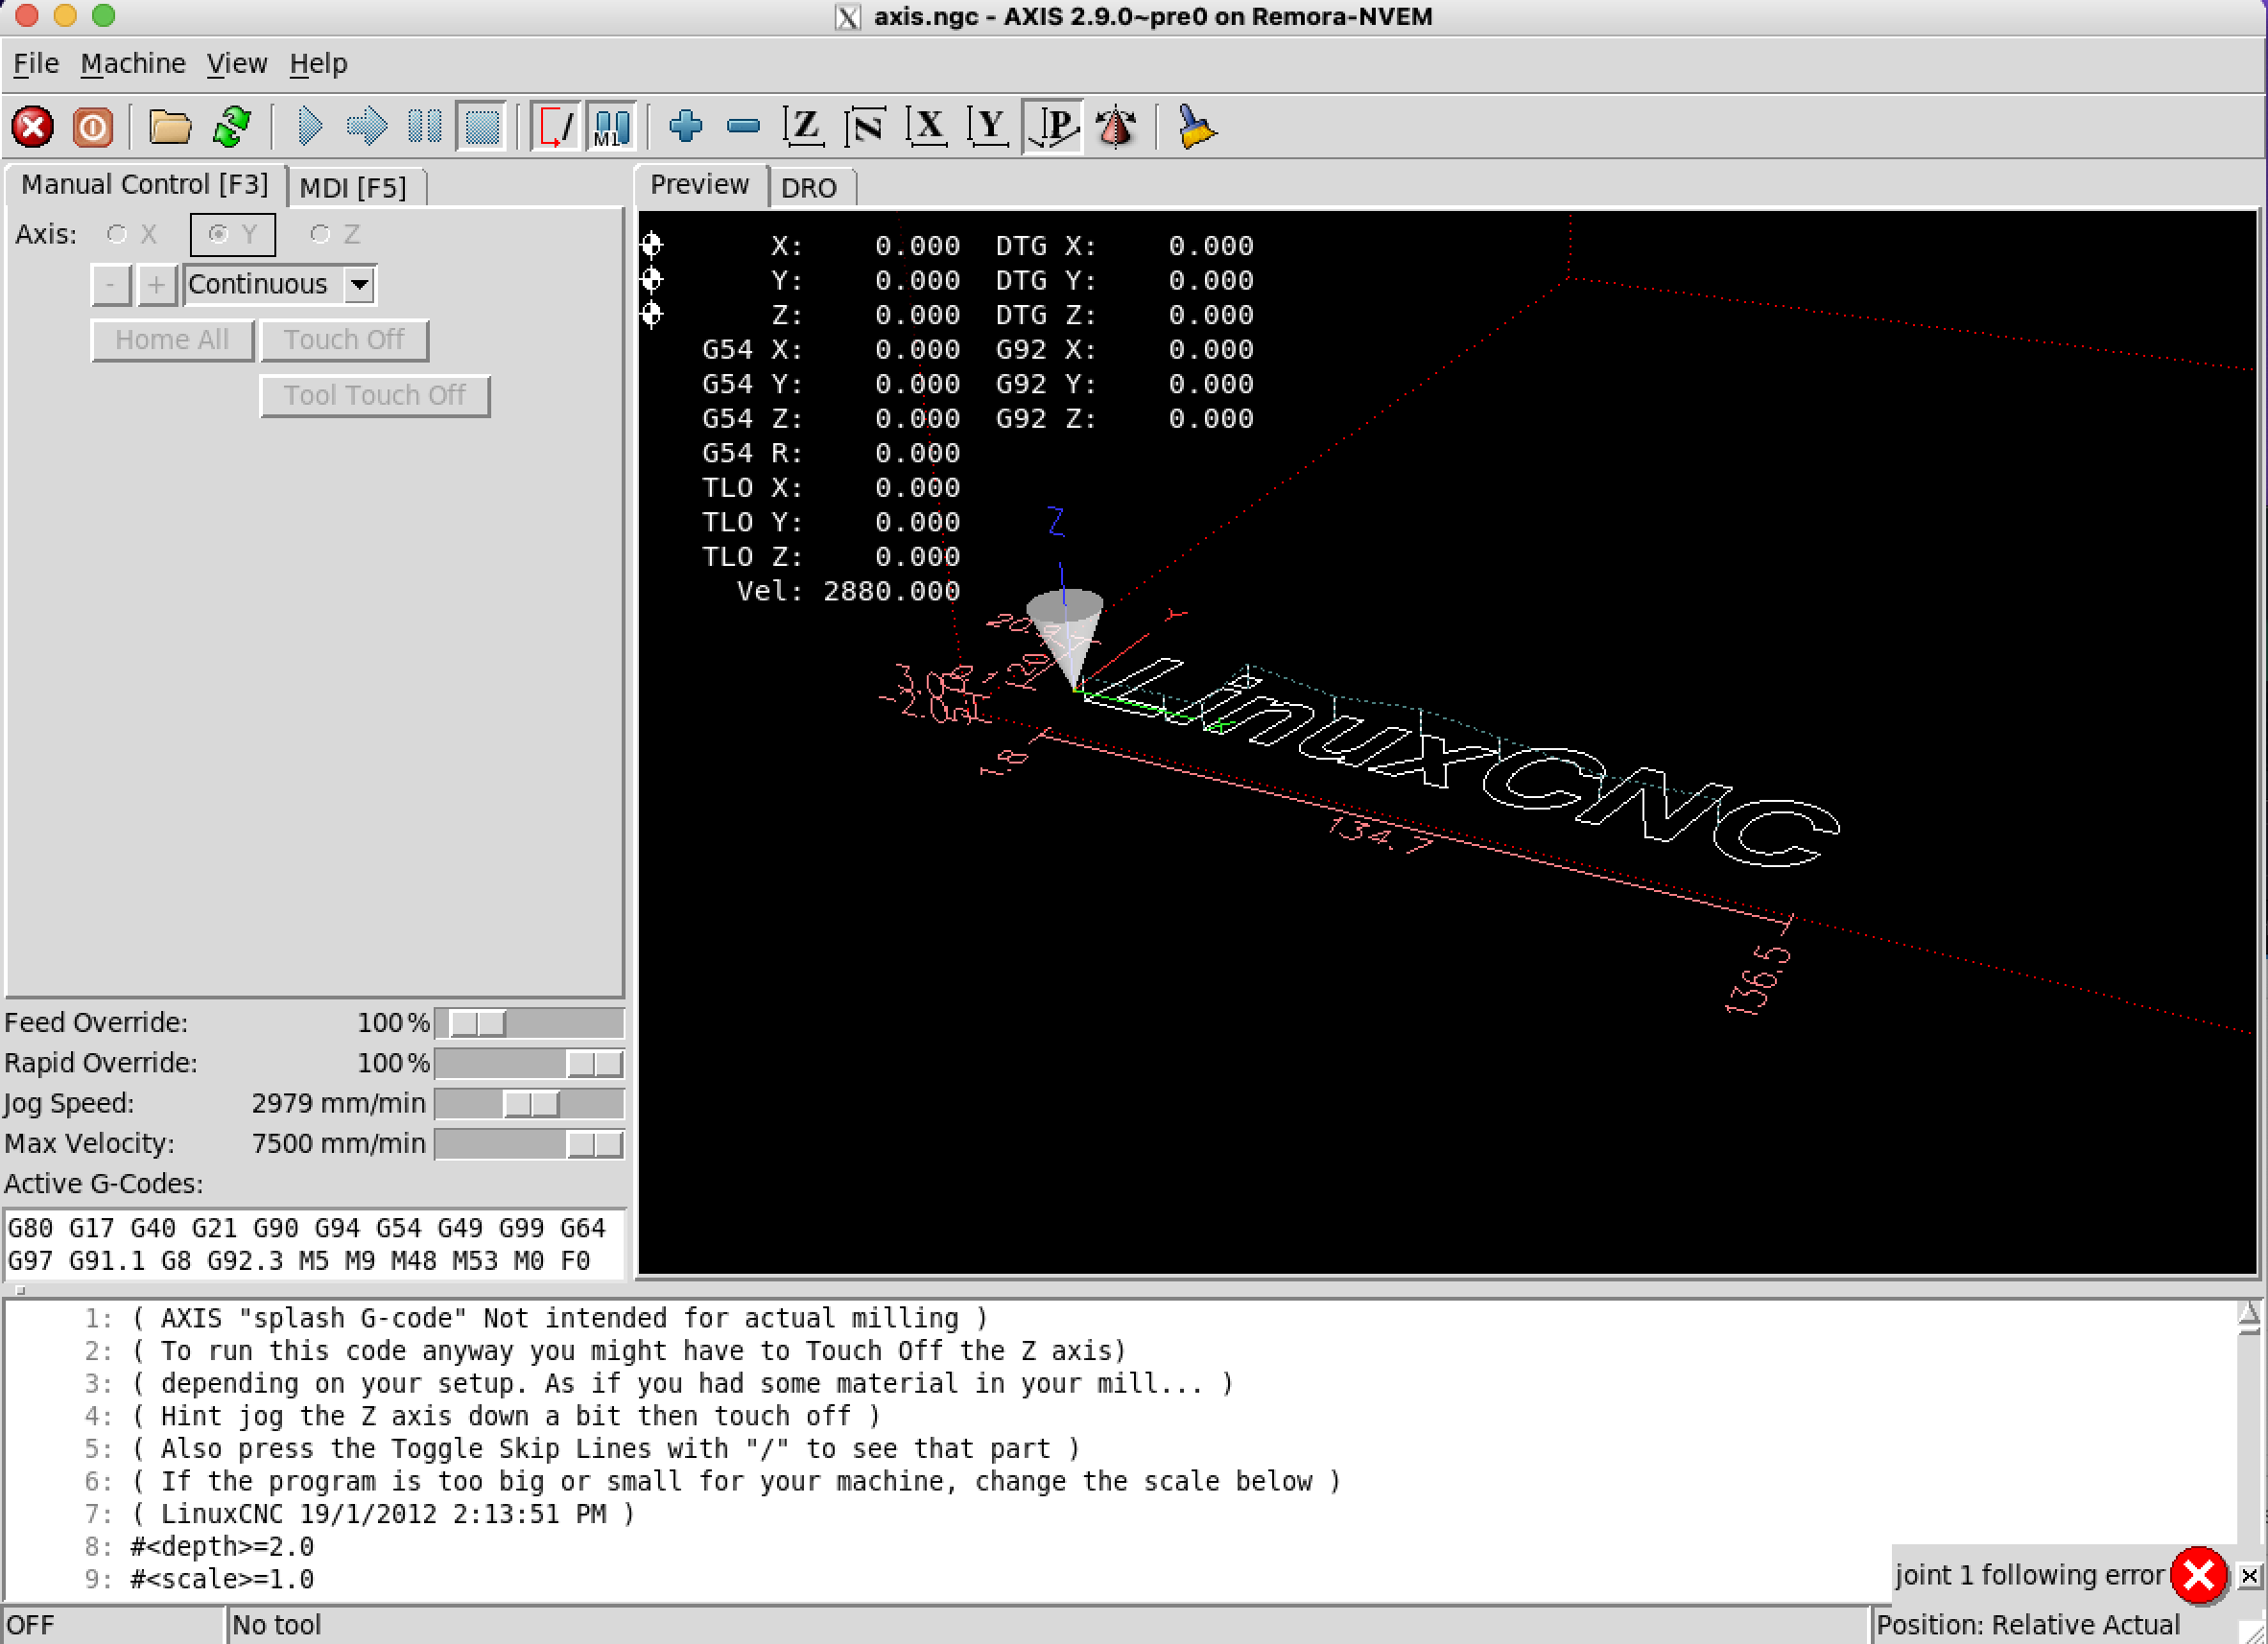Switch to rotated Z view

[865, 127]
